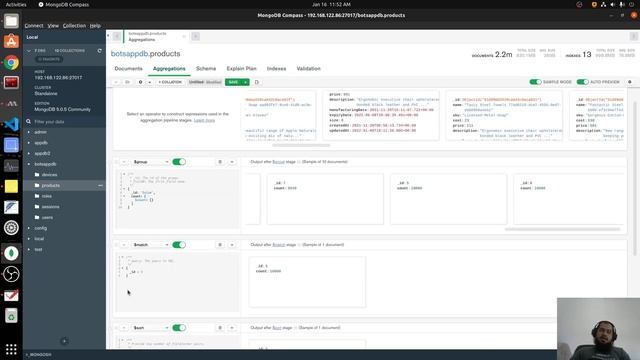Add stage after $match stage

coord(232,245)
